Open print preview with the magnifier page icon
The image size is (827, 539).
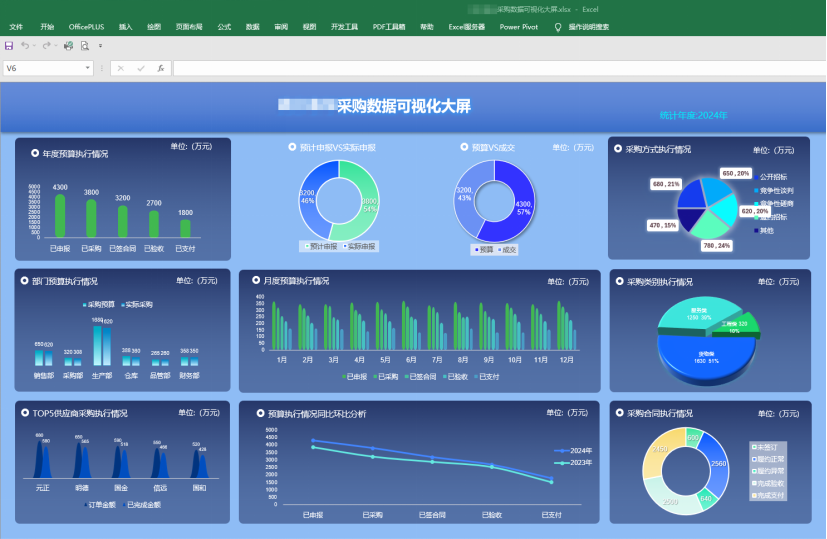pyautogui.click(x=84, y=46)
